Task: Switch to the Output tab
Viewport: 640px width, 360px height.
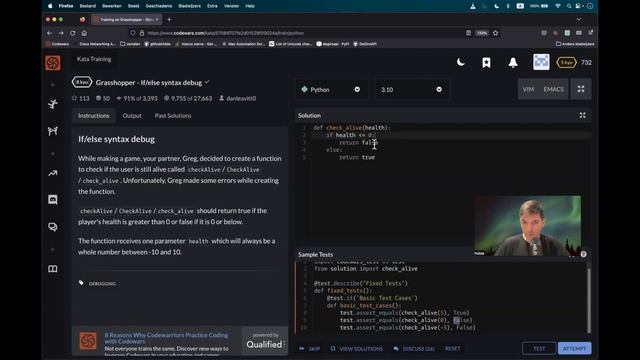Action: pyautogui.click(x=132, y=116)
